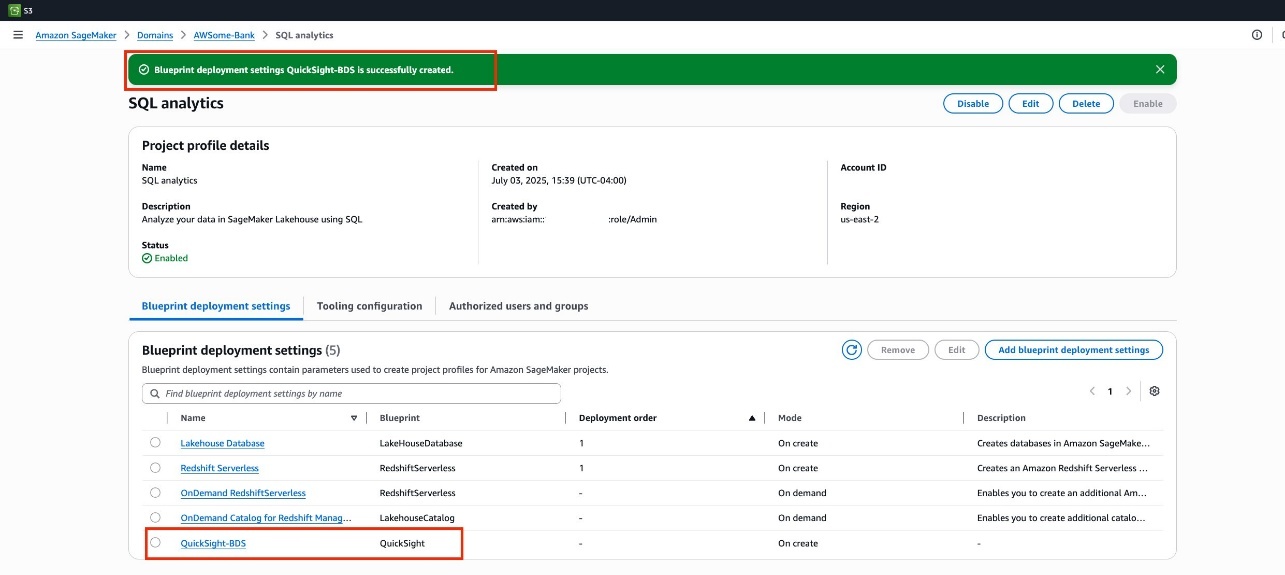Click Edit button in blueprint settings

(x=956, y=350)
